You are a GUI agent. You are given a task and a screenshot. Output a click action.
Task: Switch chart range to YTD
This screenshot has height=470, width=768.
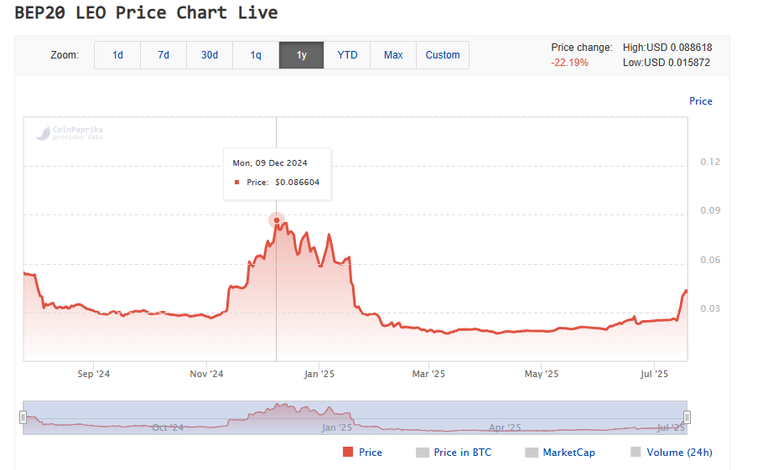(347, 55)
